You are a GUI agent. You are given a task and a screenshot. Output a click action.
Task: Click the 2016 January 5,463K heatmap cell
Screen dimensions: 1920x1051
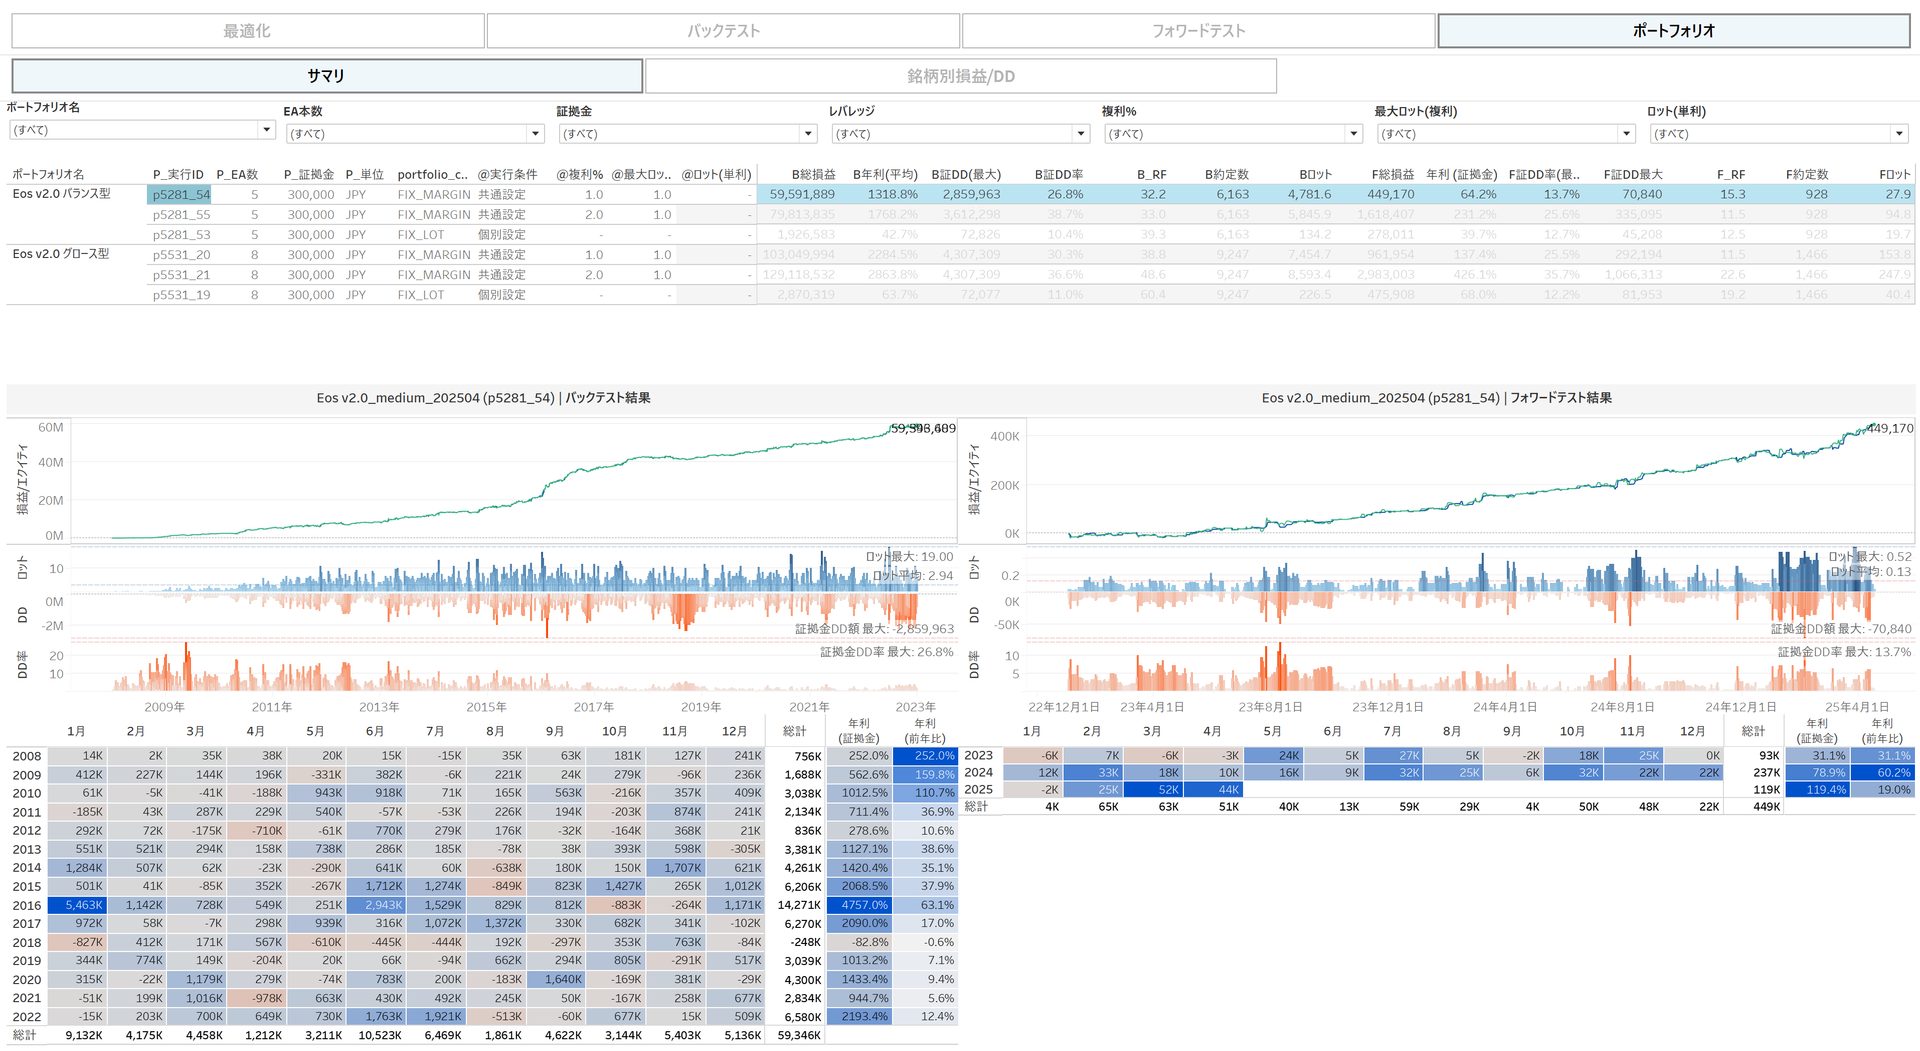pyautogui.click(x=77, y=905)
